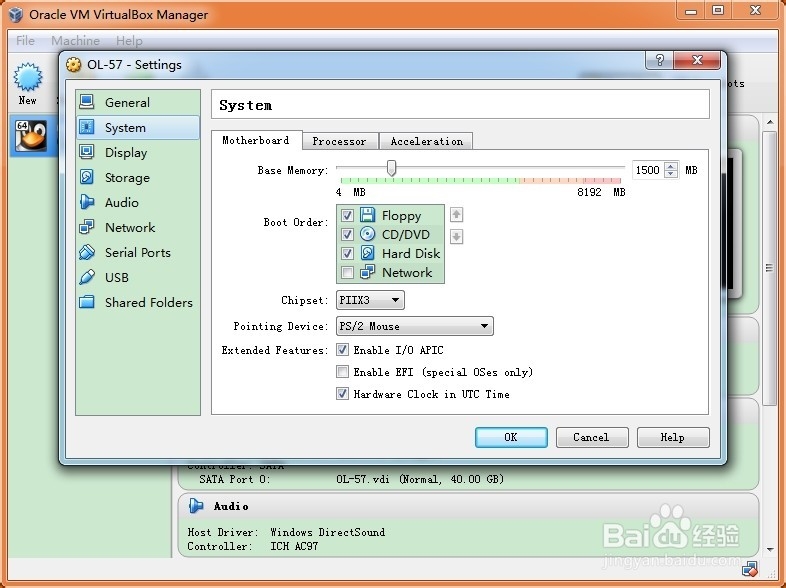
Task: Open USB settings plug icon
Action: coord(87,277)
